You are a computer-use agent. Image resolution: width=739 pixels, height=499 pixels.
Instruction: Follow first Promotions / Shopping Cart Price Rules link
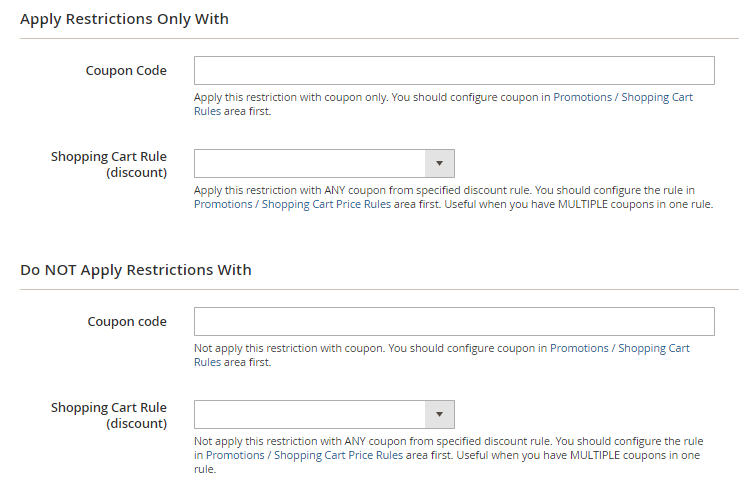coord(292,204)
